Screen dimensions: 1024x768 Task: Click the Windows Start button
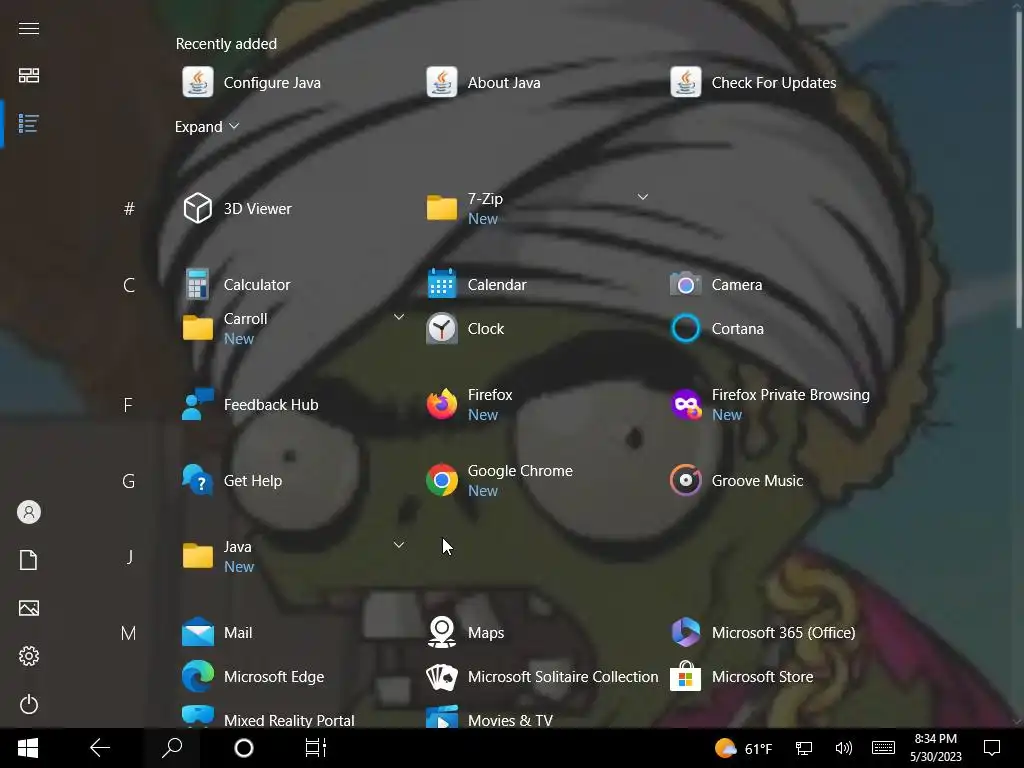28,748
